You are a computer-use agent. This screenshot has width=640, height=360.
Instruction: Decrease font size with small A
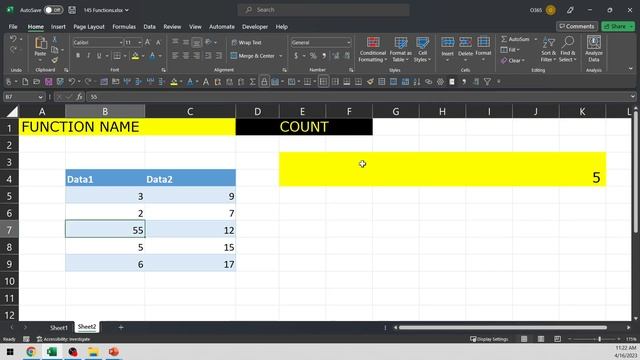[x=158, y=42]
